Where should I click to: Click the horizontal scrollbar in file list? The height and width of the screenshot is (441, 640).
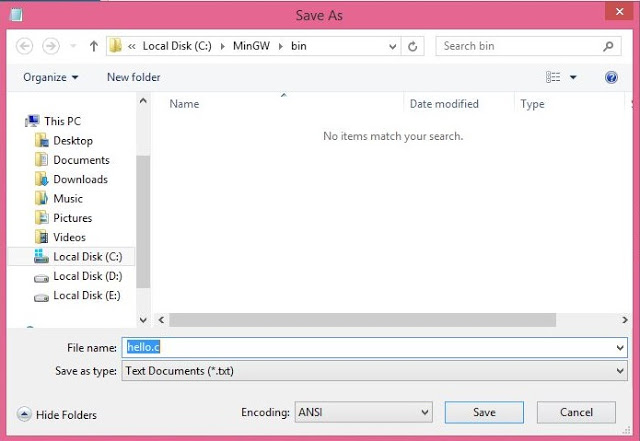(362, 320)
